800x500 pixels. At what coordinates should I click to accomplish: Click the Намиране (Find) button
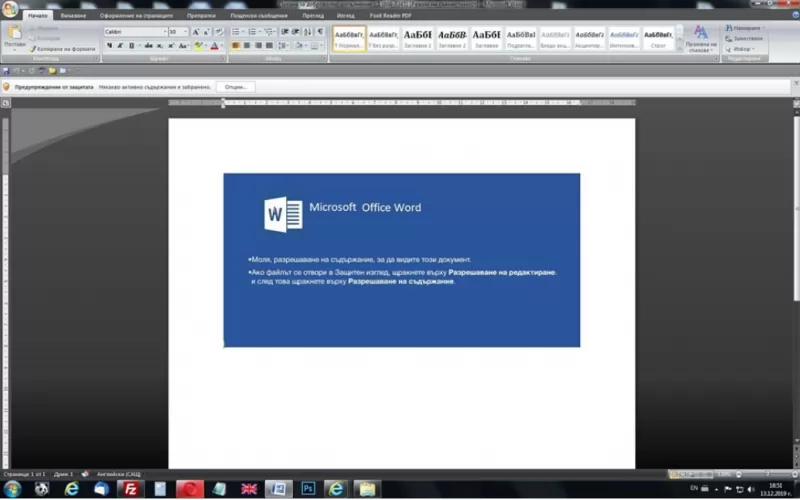coord(745,28)
